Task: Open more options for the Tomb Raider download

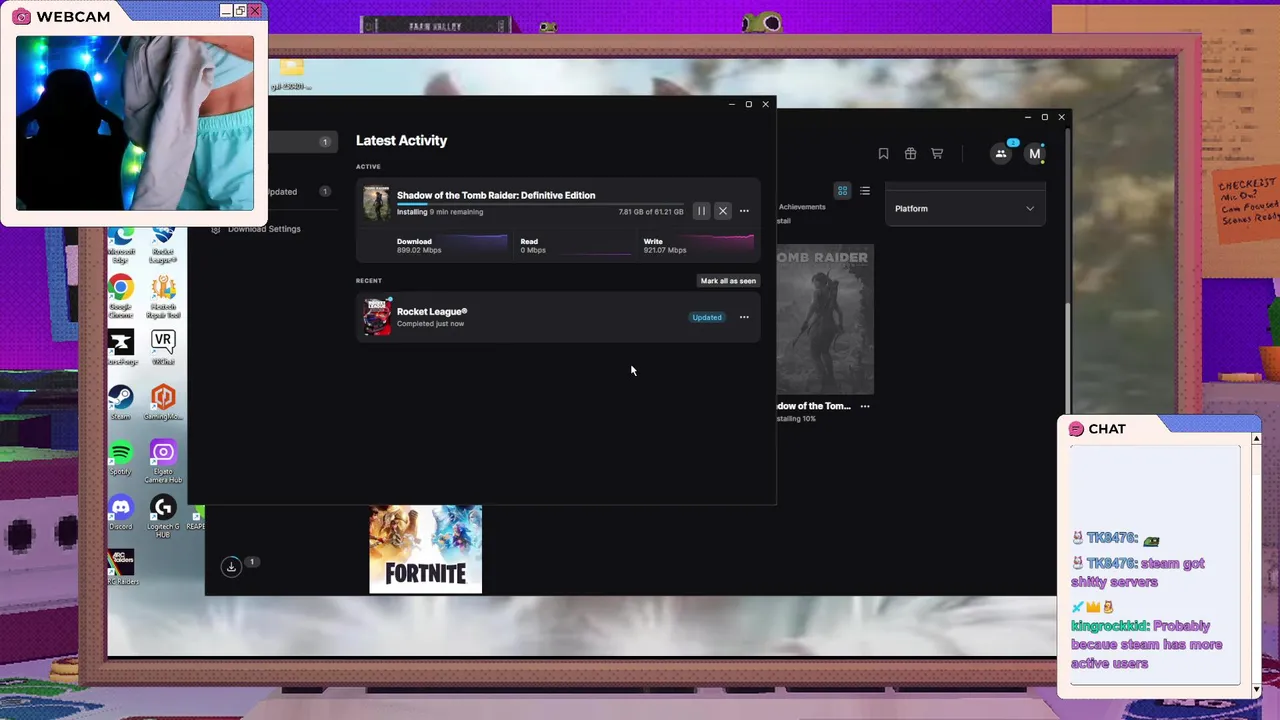Action: pos(744,211)
